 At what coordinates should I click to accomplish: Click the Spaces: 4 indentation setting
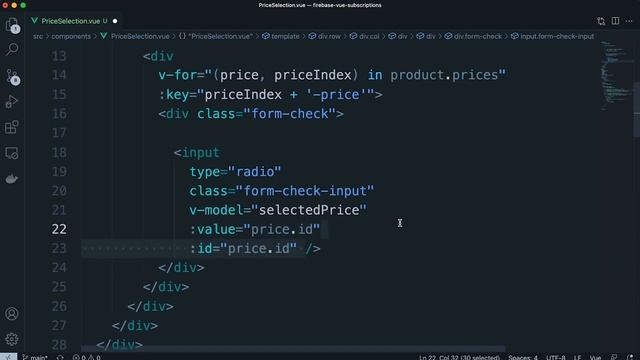coord(523,357)
